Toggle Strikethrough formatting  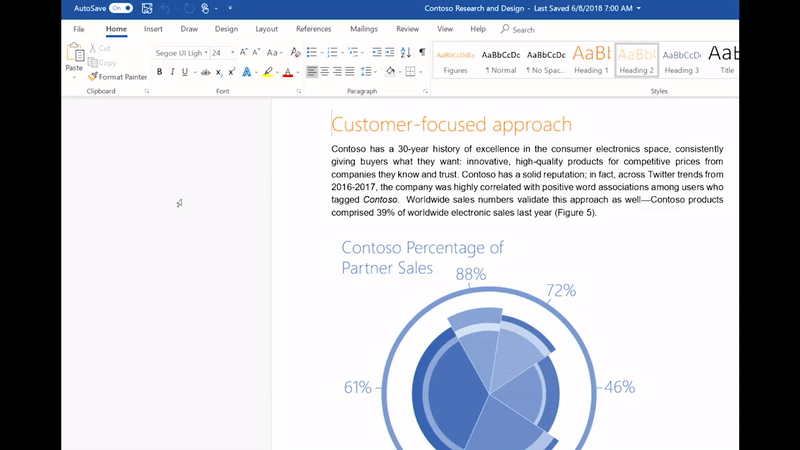[x=206, y=72]
